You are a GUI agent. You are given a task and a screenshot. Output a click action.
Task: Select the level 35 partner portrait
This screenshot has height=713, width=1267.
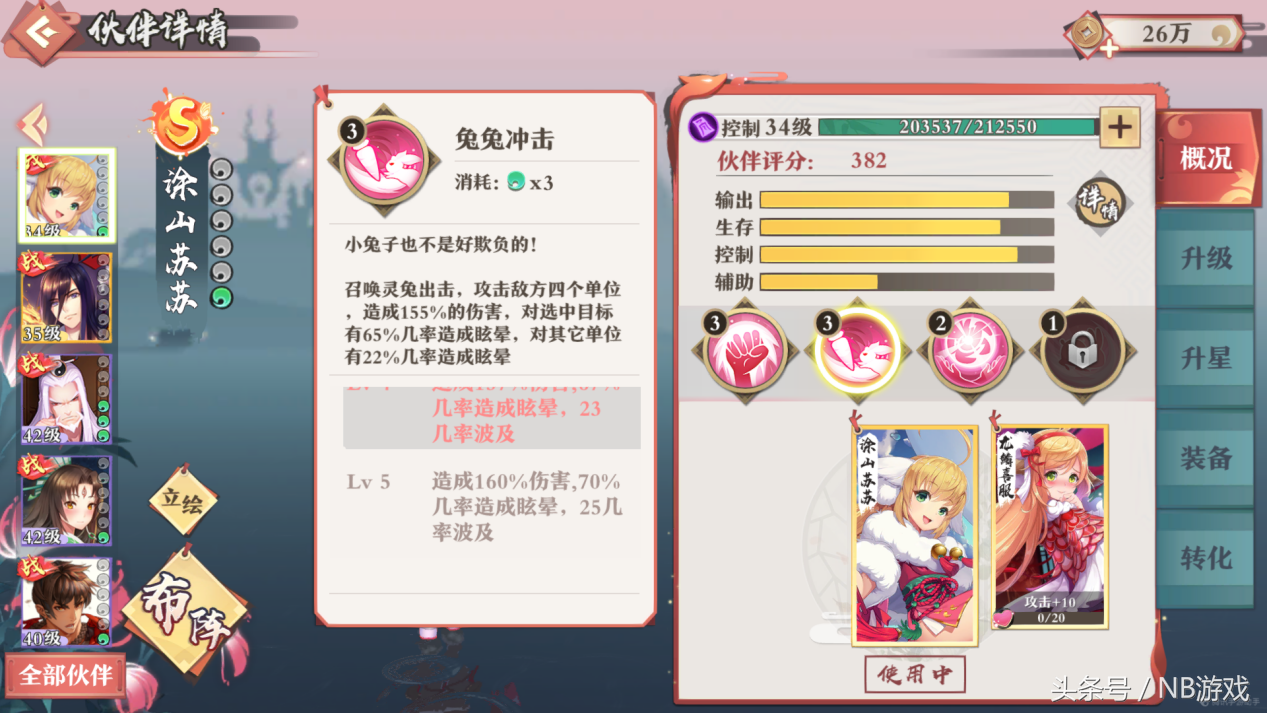[x=66, y=298]
